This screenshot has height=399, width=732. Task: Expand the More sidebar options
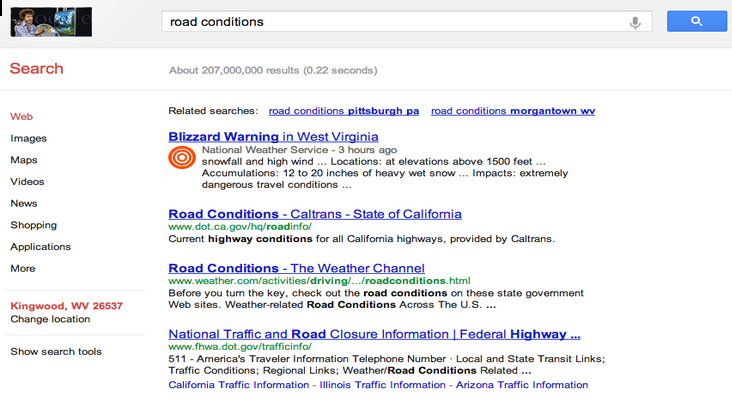(x=23, y=268)
